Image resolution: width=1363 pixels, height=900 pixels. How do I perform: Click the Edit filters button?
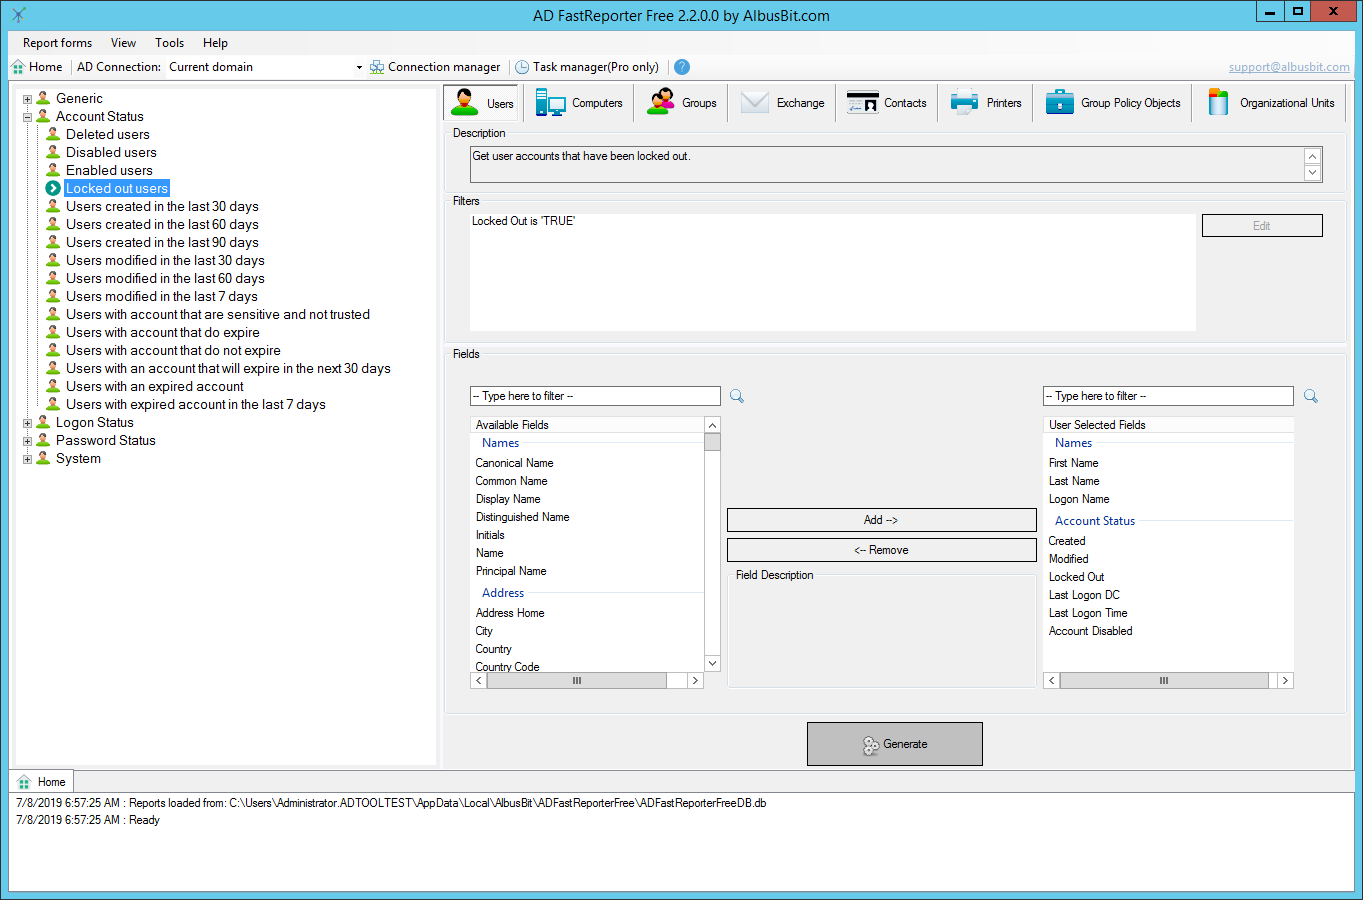(x=1262, y=226)
